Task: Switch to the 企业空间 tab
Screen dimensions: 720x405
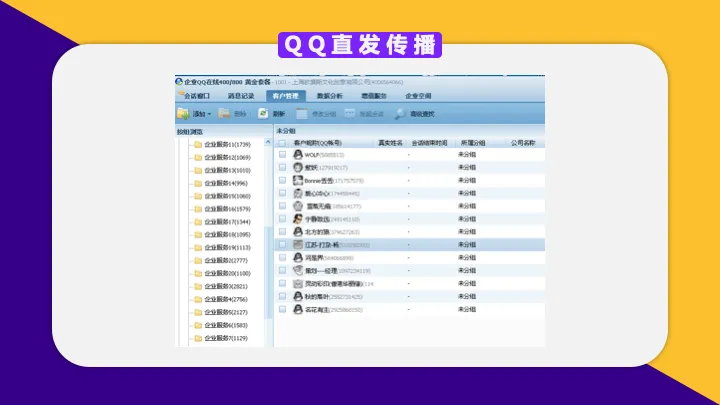Action: click(x=418, y=96)
